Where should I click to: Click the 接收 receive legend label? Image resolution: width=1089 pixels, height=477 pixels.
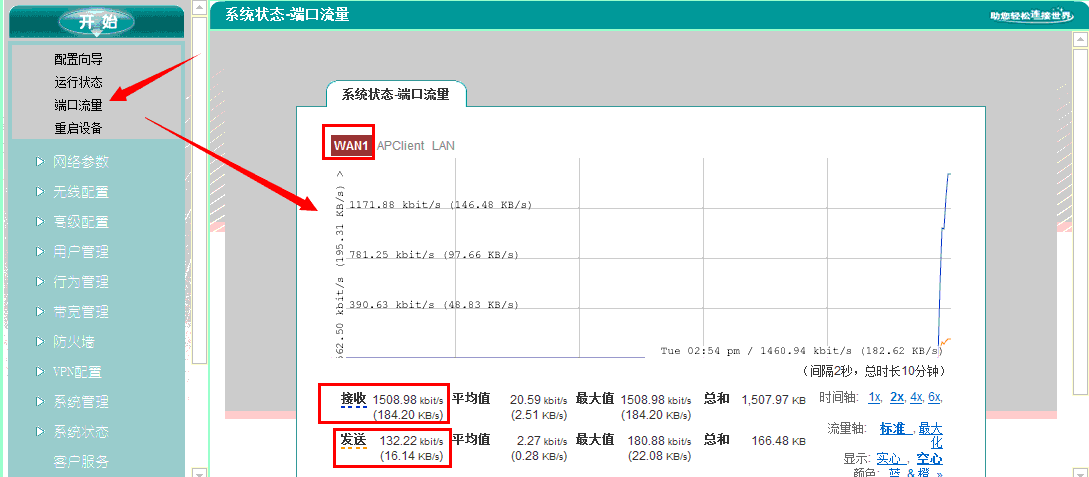click(x=353, y=399)
